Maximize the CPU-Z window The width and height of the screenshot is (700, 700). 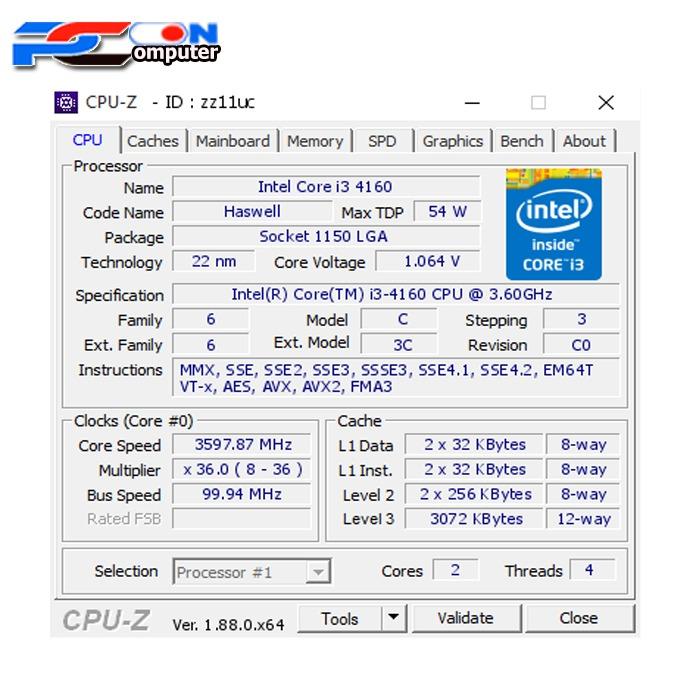(x=538, y=102)
